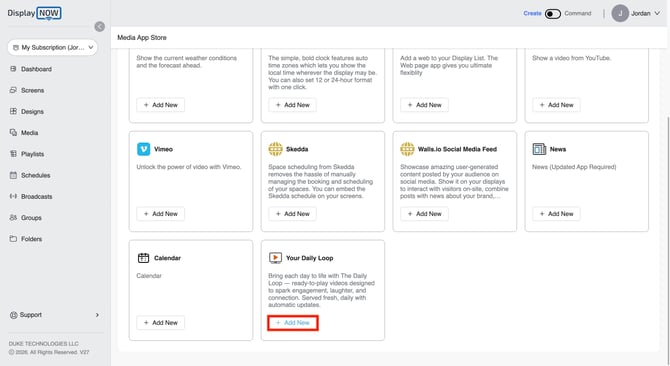670x366 pixels.
Task: Click the Display NOW logo
Action: [35, 13]
